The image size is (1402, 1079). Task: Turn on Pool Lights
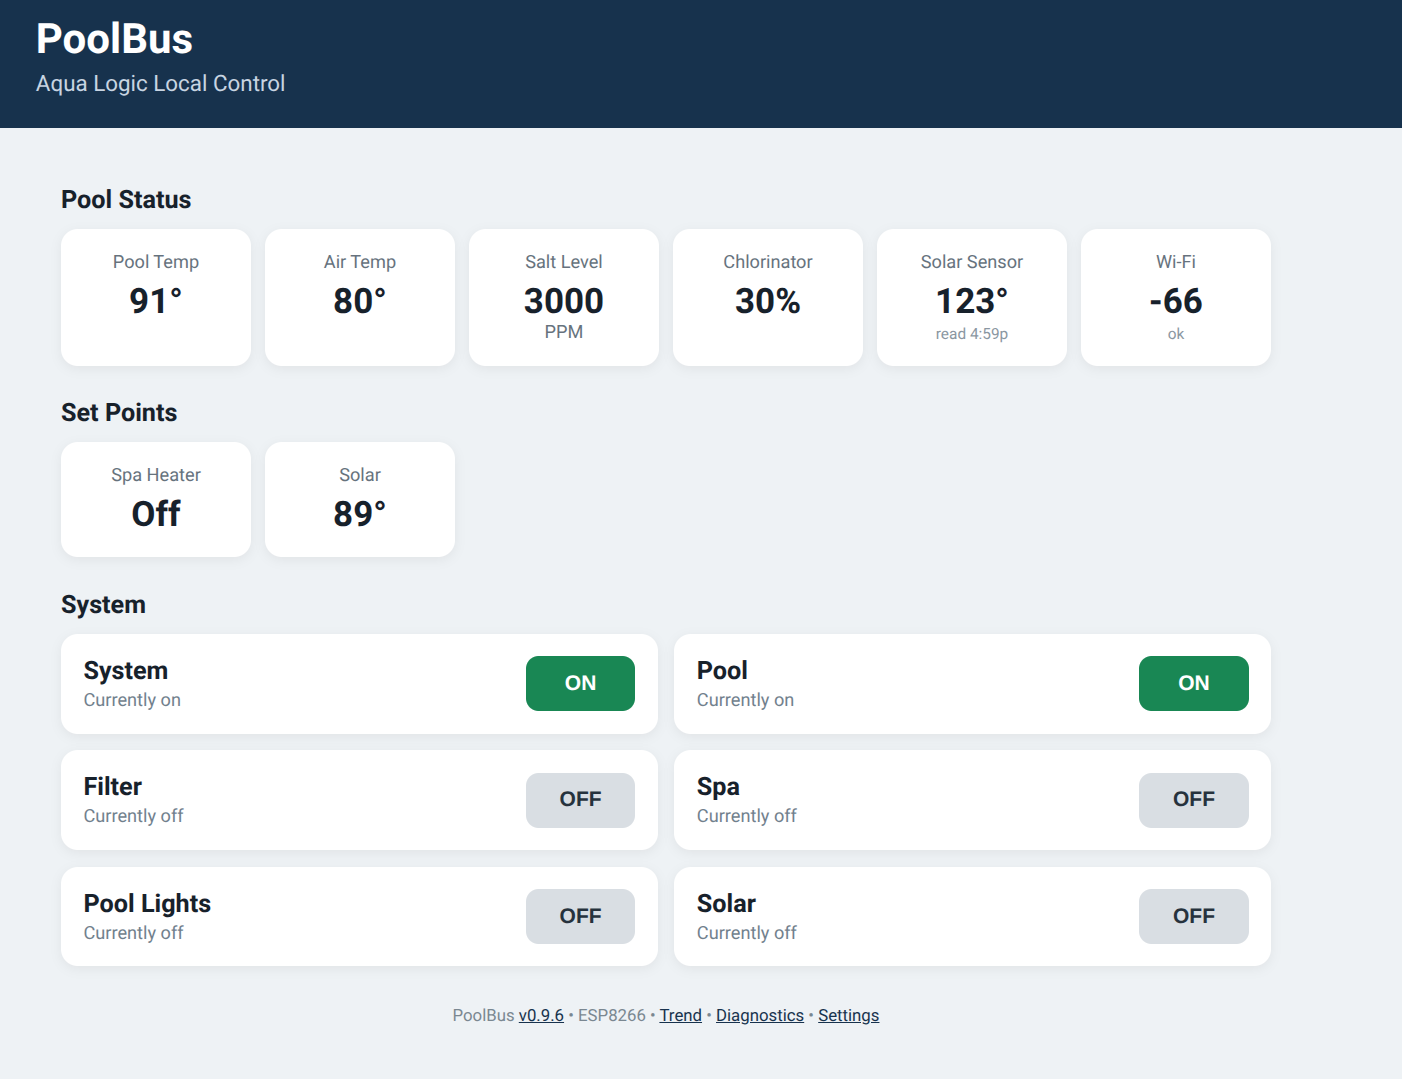click(x=580, y=916)
